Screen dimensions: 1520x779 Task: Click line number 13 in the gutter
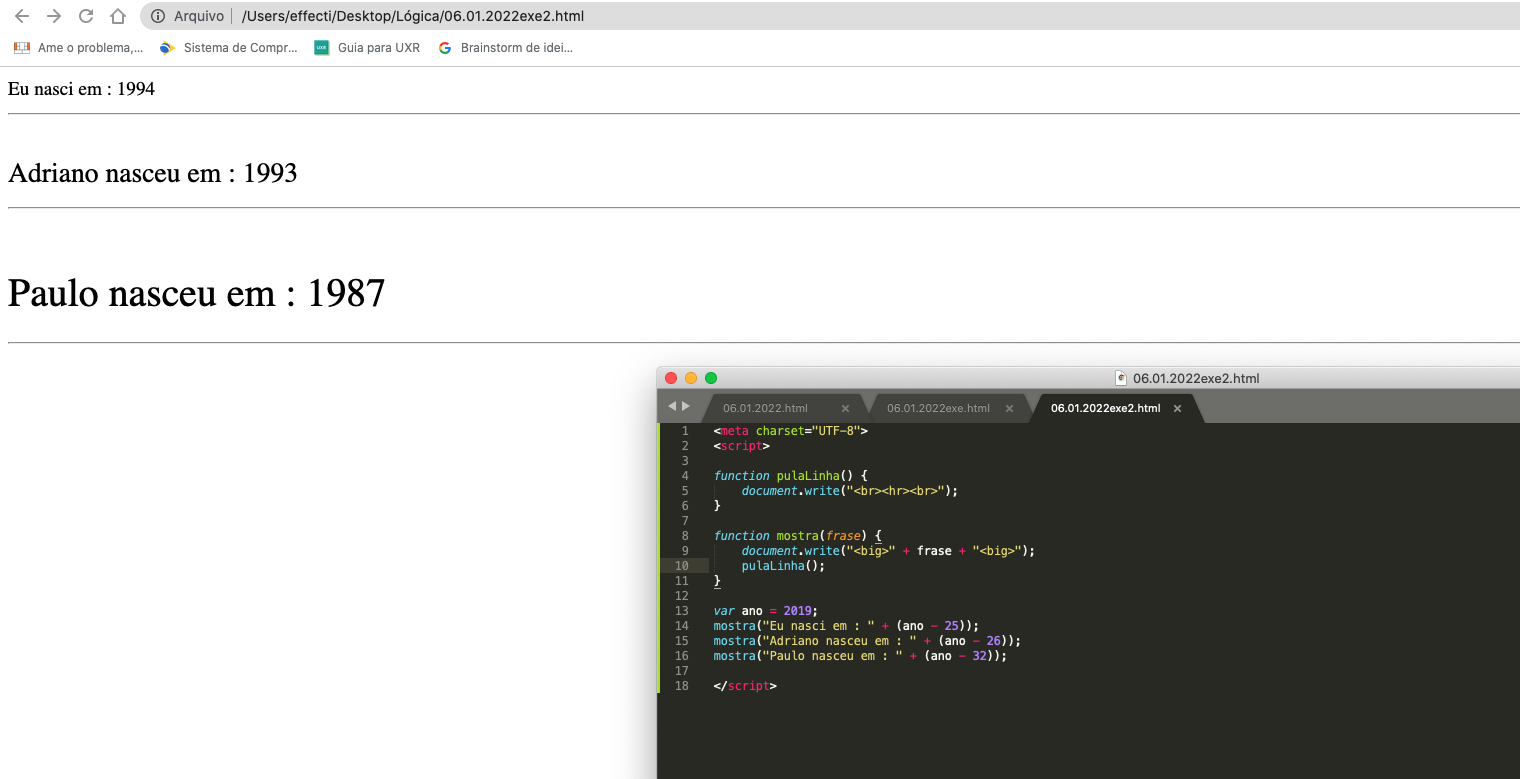click(682, 611)
